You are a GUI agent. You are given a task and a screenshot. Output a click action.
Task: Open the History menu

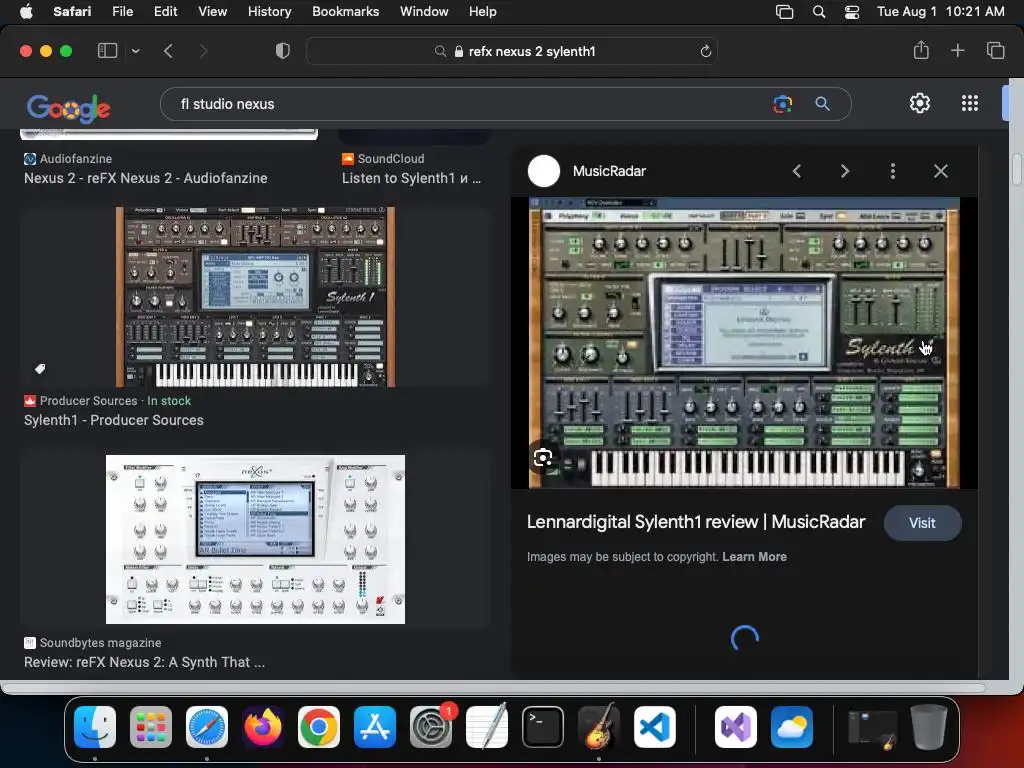[269, 11]
